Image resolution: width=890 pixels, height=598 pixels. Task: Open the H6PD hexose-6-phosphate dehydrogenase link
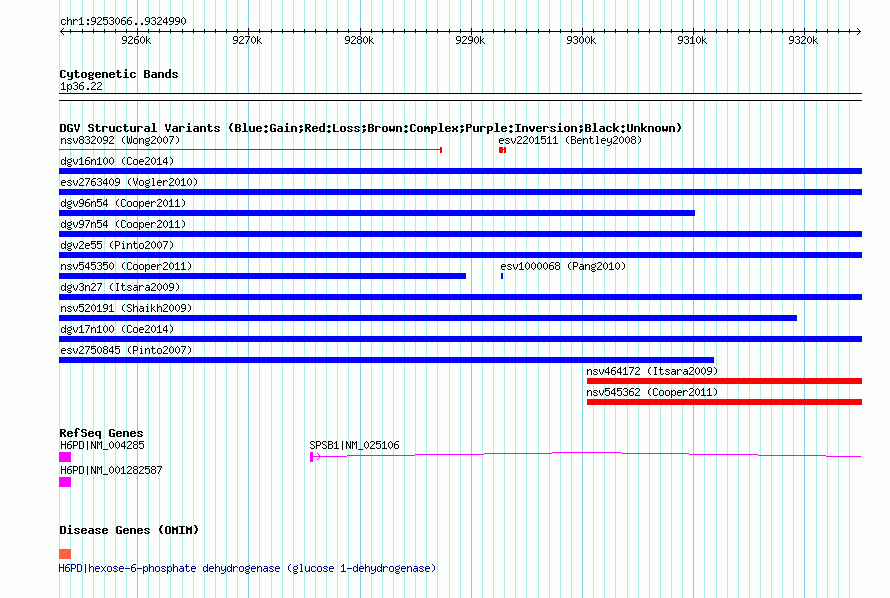[247, 568]
